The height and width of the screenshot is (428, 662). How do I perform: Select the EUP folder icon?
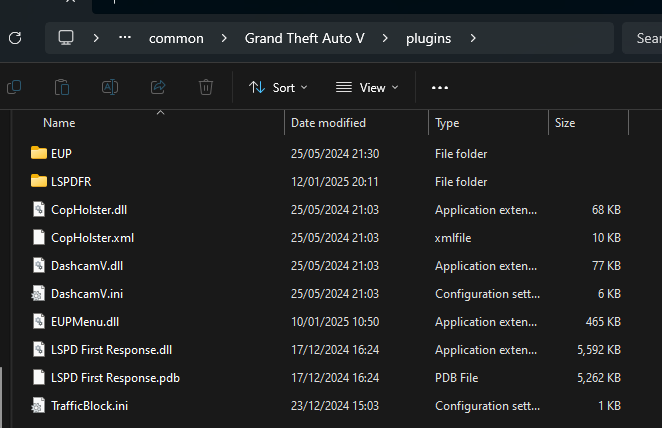(x=39, y=153)
